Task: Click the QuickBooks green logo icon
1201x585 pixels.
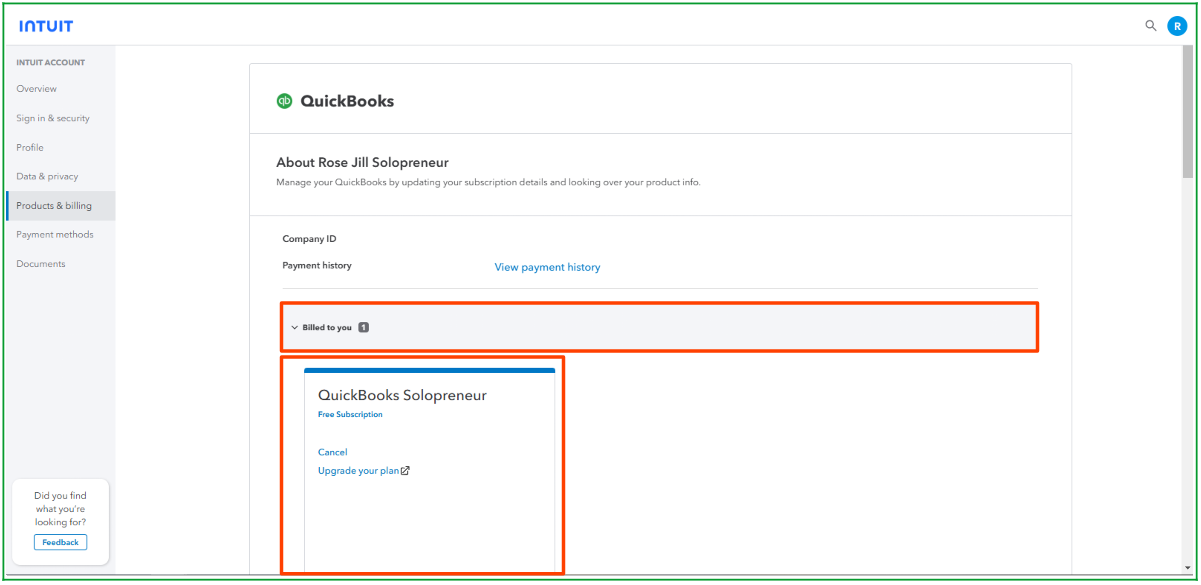Action: (x=286, y=101)
